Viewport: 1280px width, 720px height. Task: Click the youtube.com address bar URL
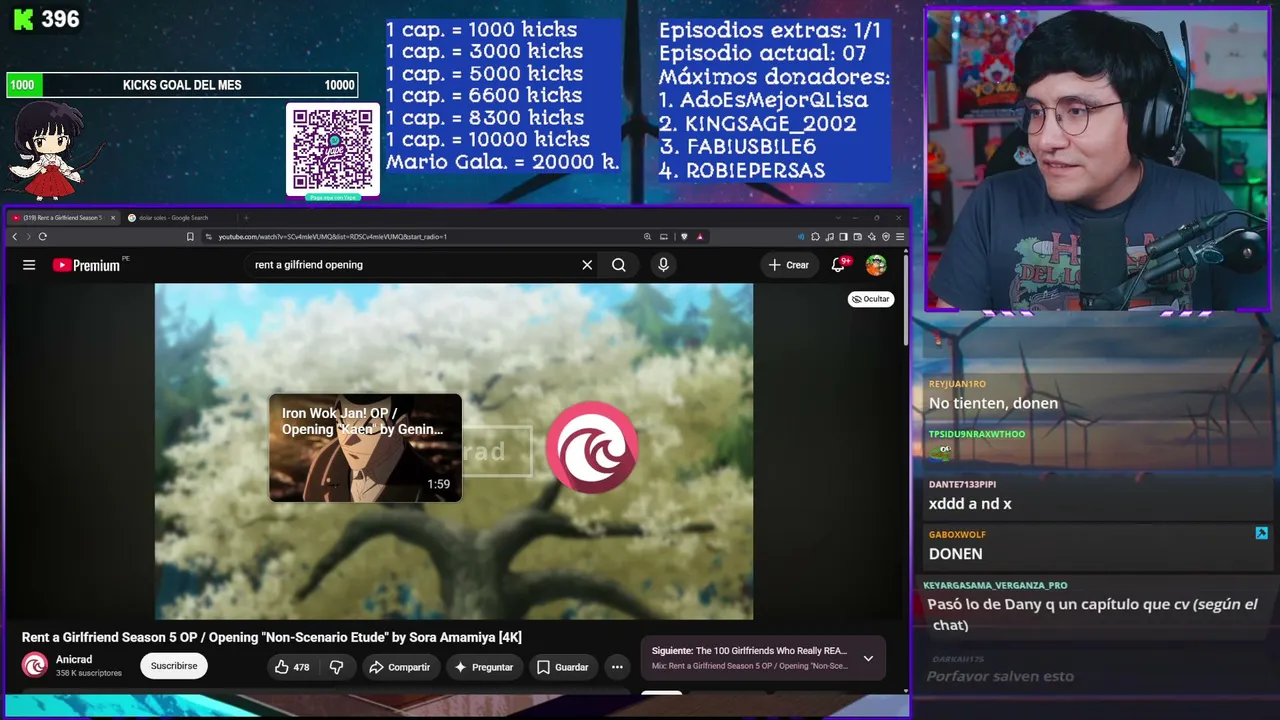point(333,237)
